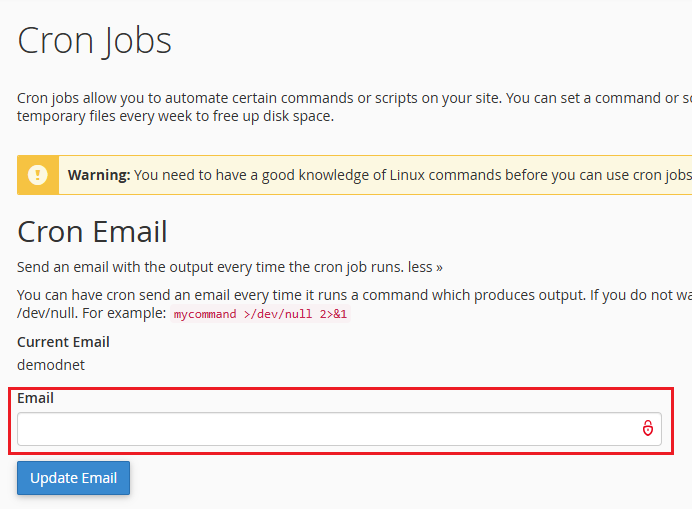Click the bold "Warning:" label

pyautogui.click(x=99, y=175)
